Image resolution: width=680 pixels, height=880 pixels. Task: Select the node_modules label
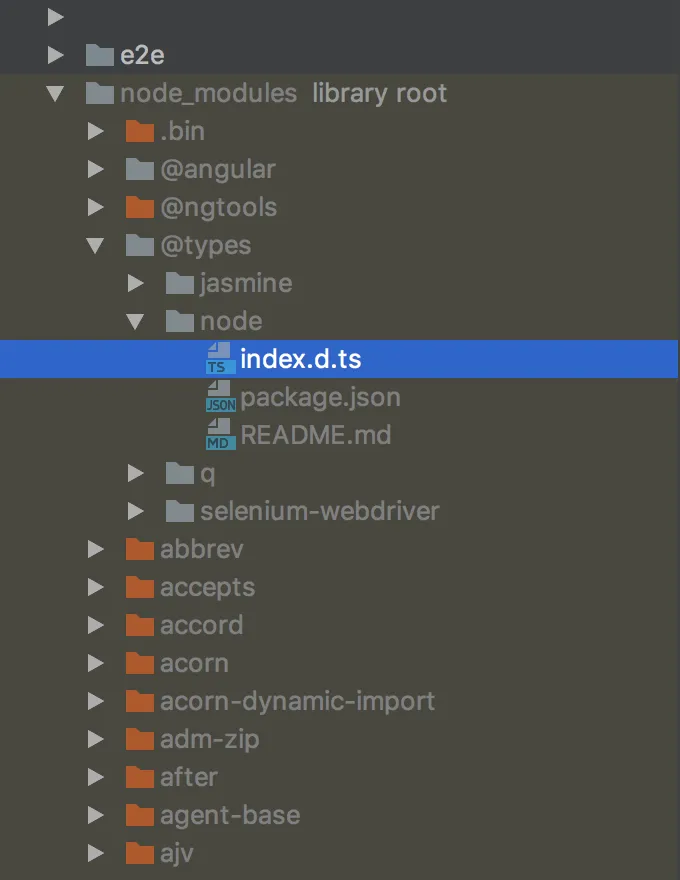tap(209, 94)
